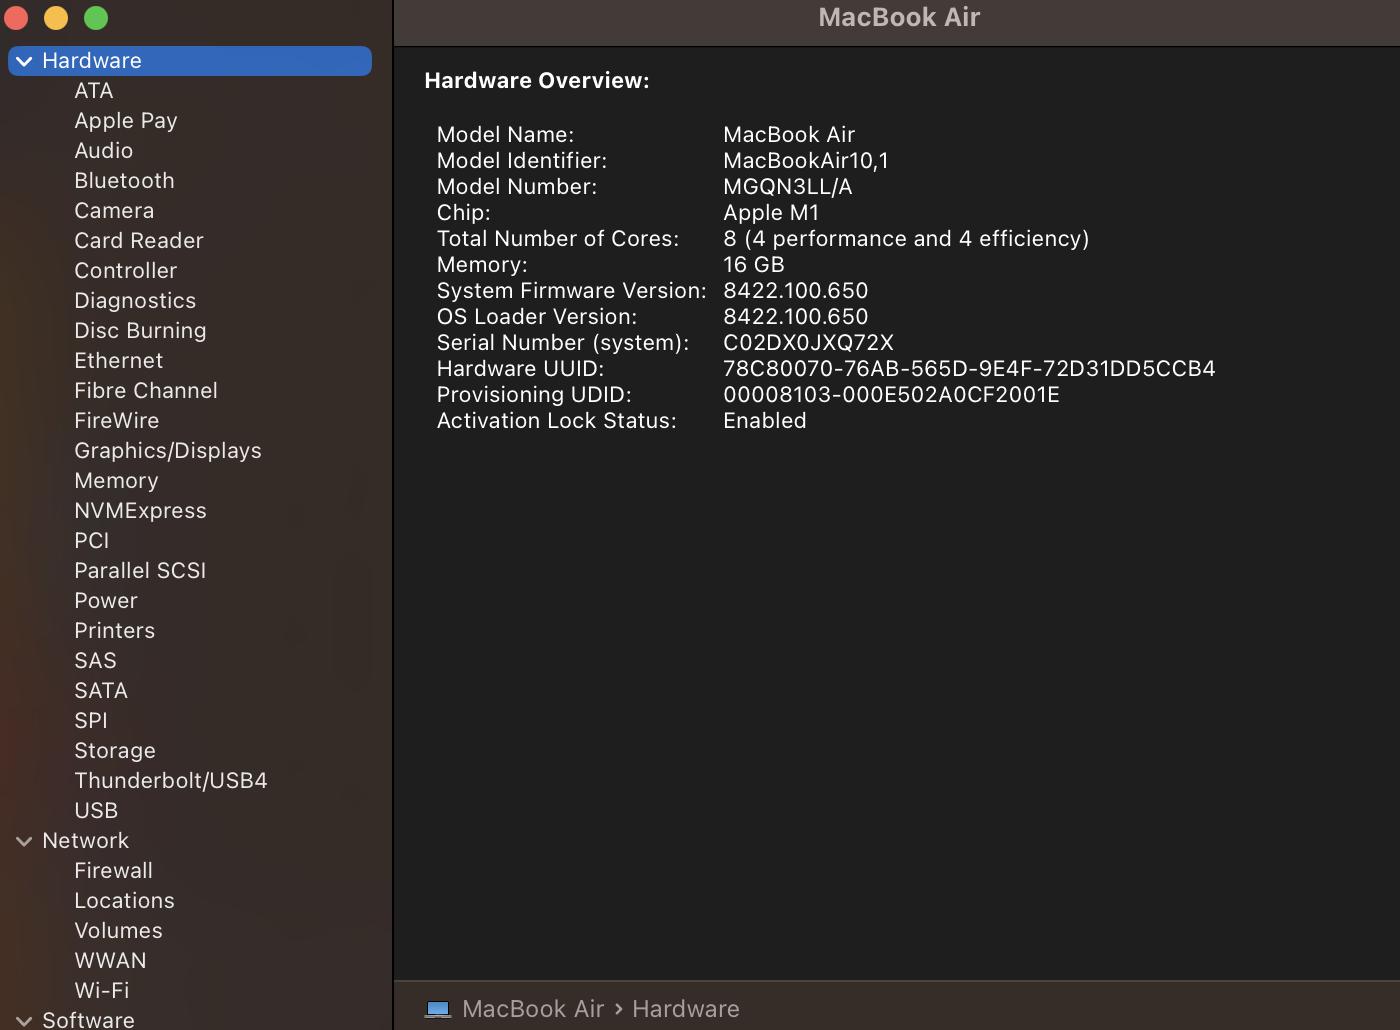This screenshot has width=1400, height=1030.
Task: Open Diagnostics in sidebar
Action: pos(135,301)
